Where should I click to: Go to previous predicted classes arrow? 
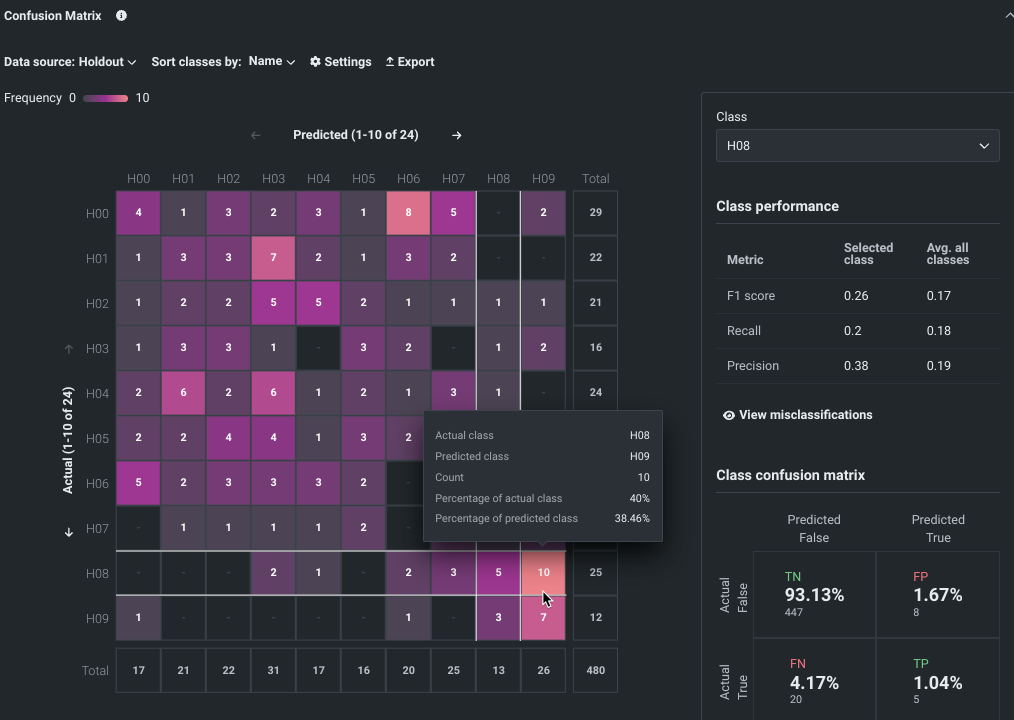tap(255, 135)
